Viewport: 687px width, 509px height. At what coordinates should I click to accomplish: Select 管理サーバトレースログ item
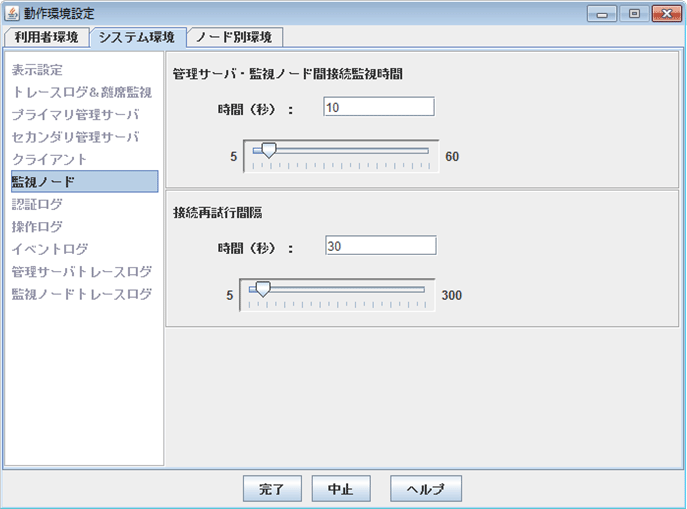click(x=82, y=272)
